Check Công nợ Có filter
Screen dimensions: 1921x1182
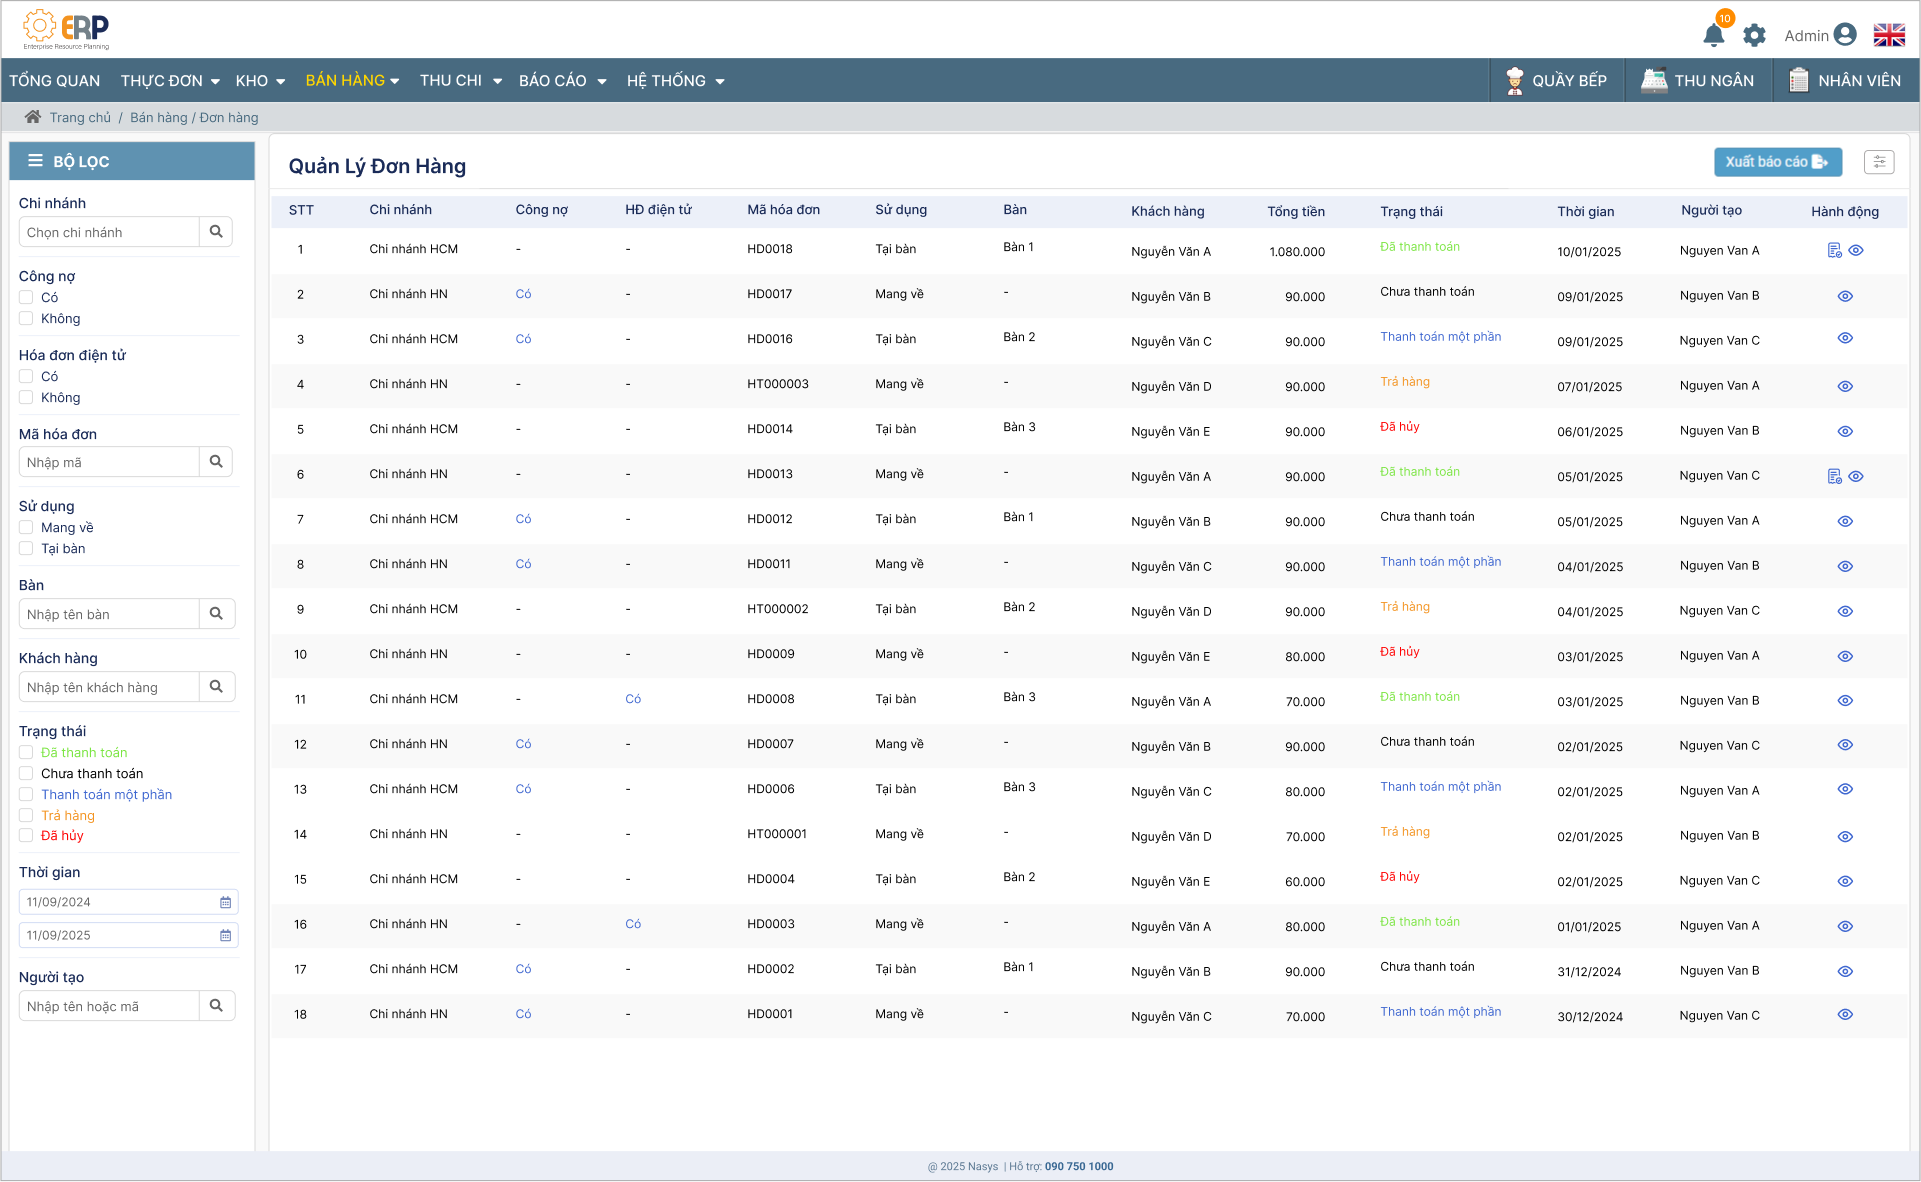click(26, 297)
